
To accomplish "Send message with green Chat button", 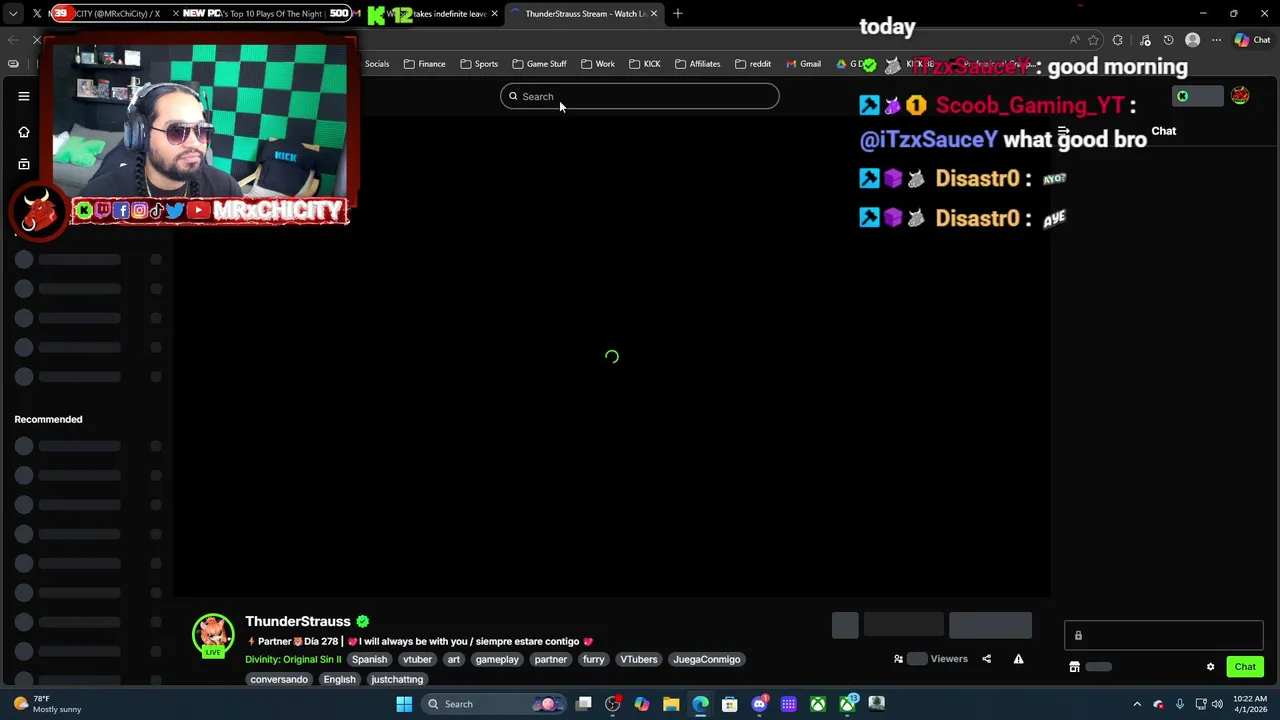I will pos(1245,667).
